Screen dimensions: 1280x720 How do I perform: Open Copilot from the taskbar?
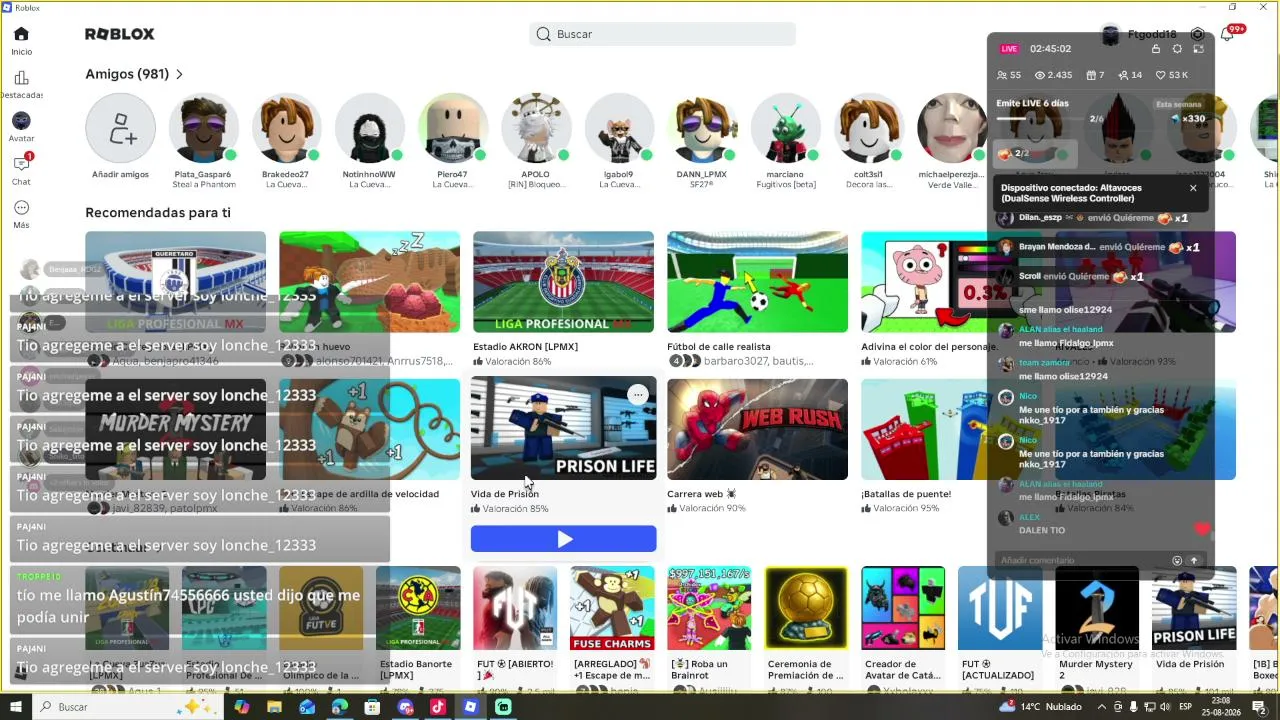[241, 707]
